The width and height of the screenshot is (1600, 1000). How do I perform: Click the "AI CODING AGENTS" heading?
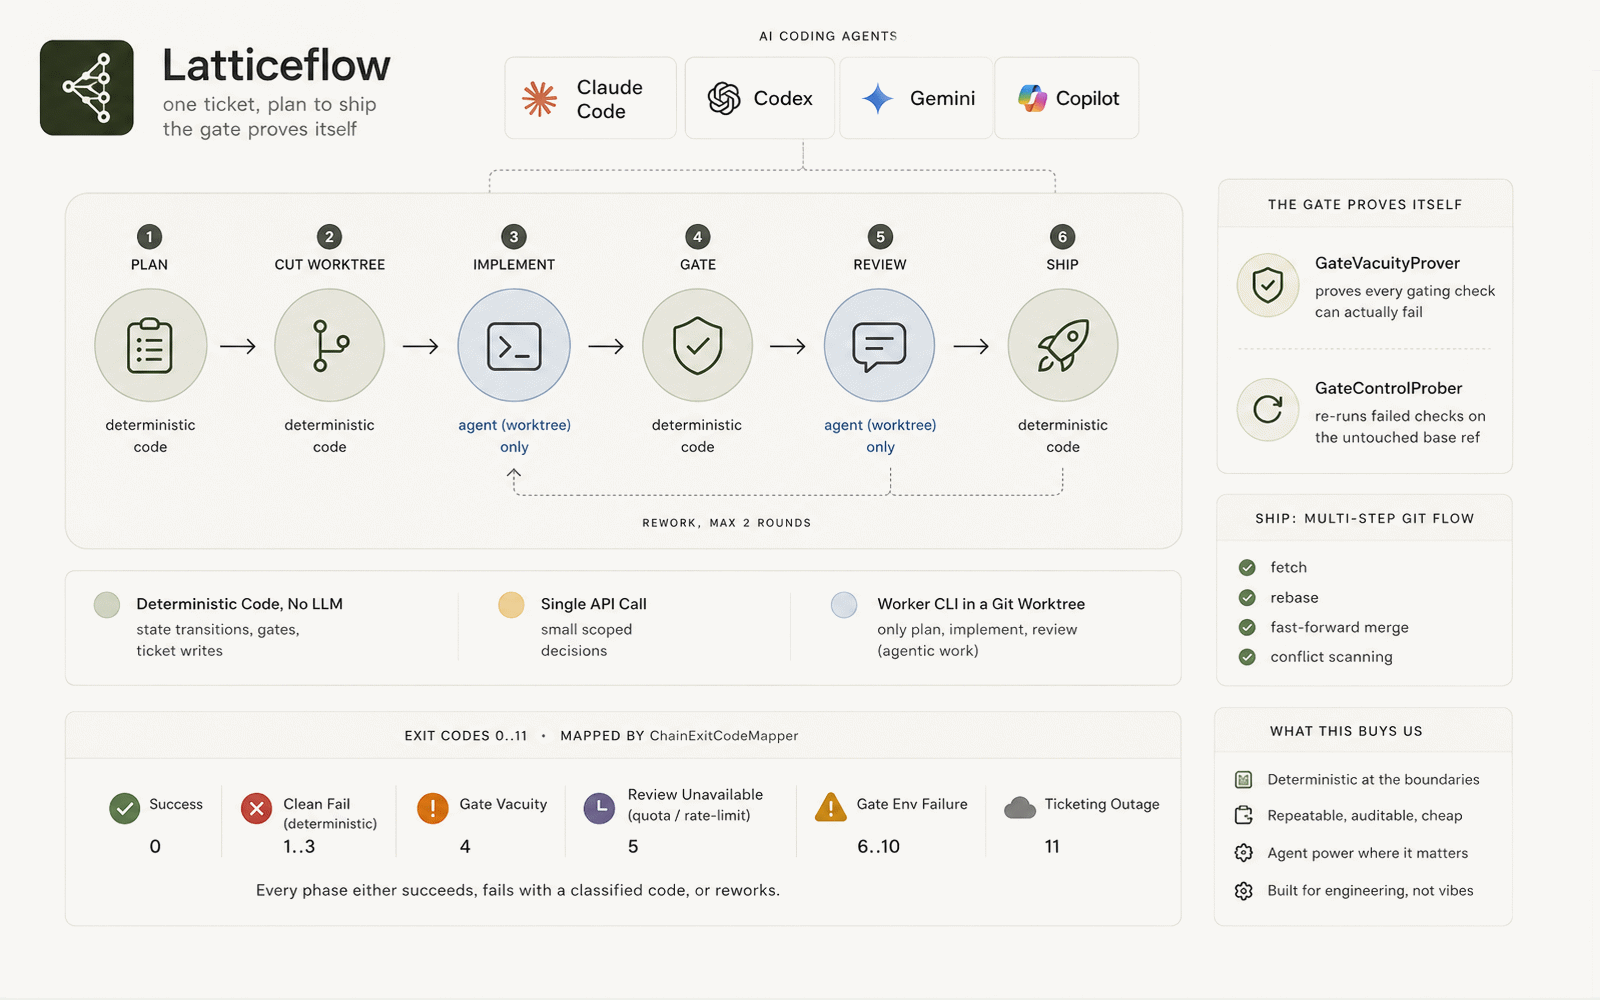(x=828, y=36)
